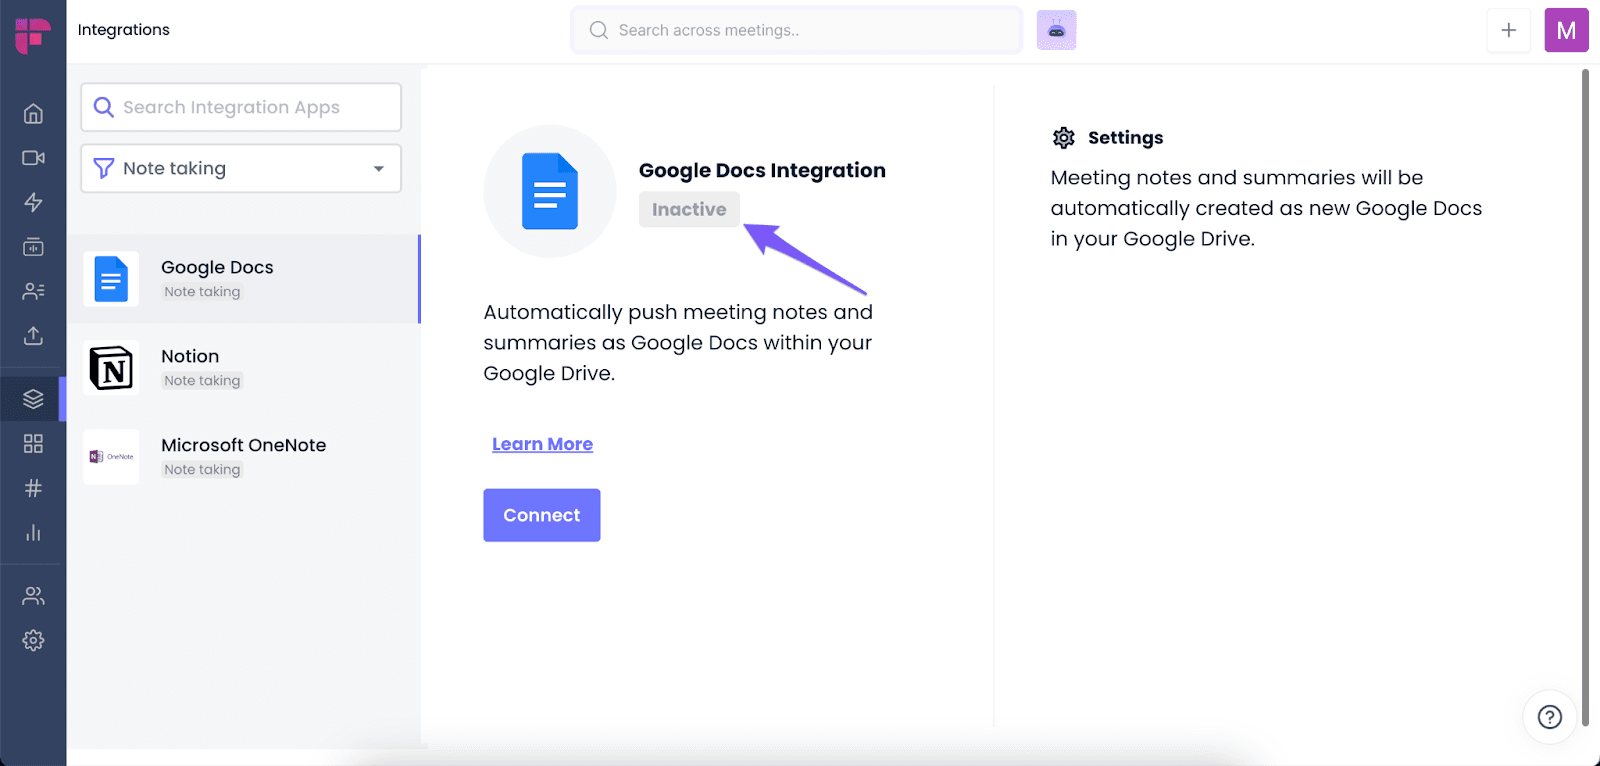Click the filter funnel icon

103,168
